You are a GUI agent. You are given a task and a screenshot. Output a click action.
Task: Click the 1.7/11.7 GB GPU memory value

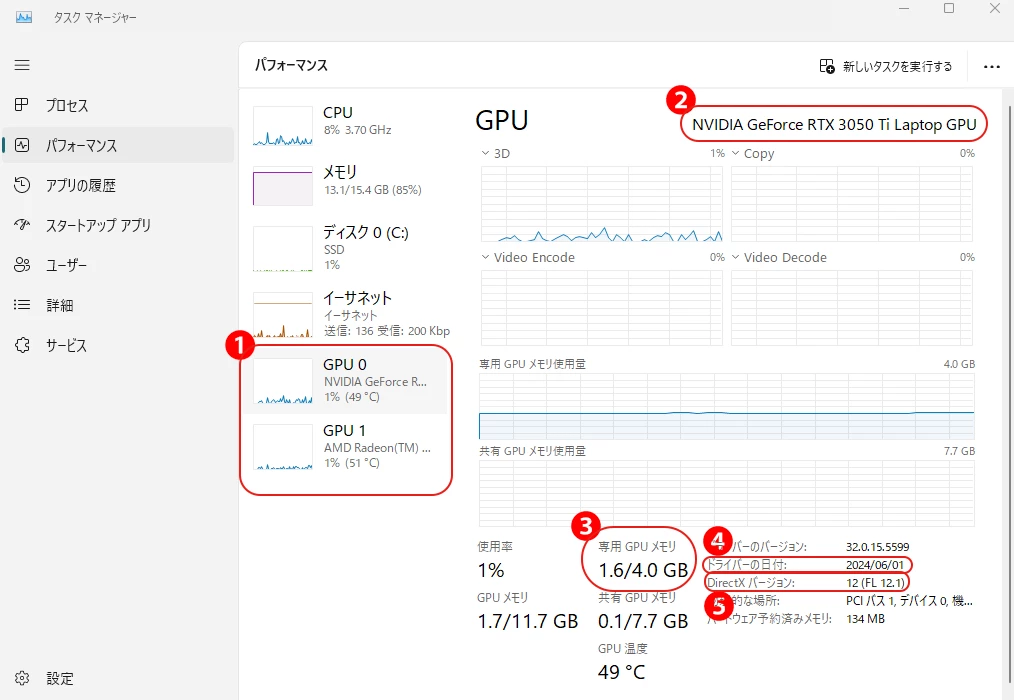tap(528, 621)
